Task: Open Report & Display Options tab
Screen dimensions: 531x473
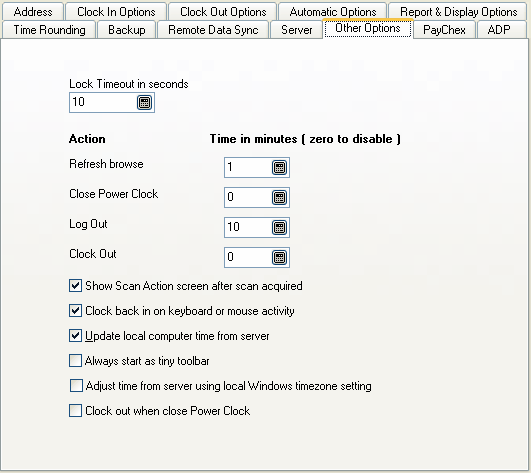Action: (458, 12)
